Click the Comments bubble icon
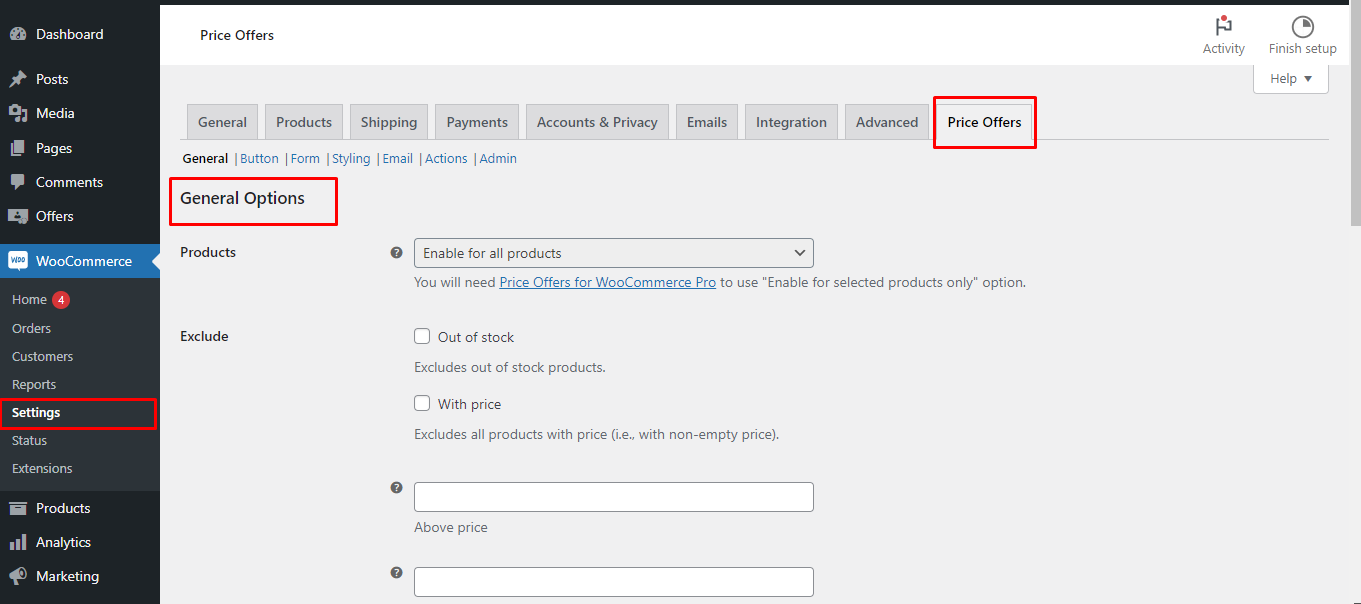The width and height of the screenshot is (1361, 604). click(18, 182)
